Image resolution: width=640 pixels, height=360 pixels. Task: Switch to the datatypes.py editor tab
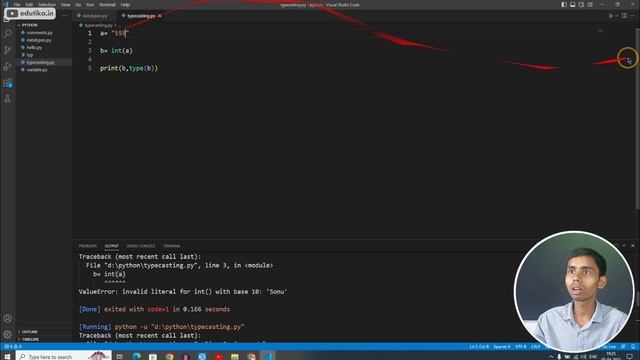tap(95, 16)
